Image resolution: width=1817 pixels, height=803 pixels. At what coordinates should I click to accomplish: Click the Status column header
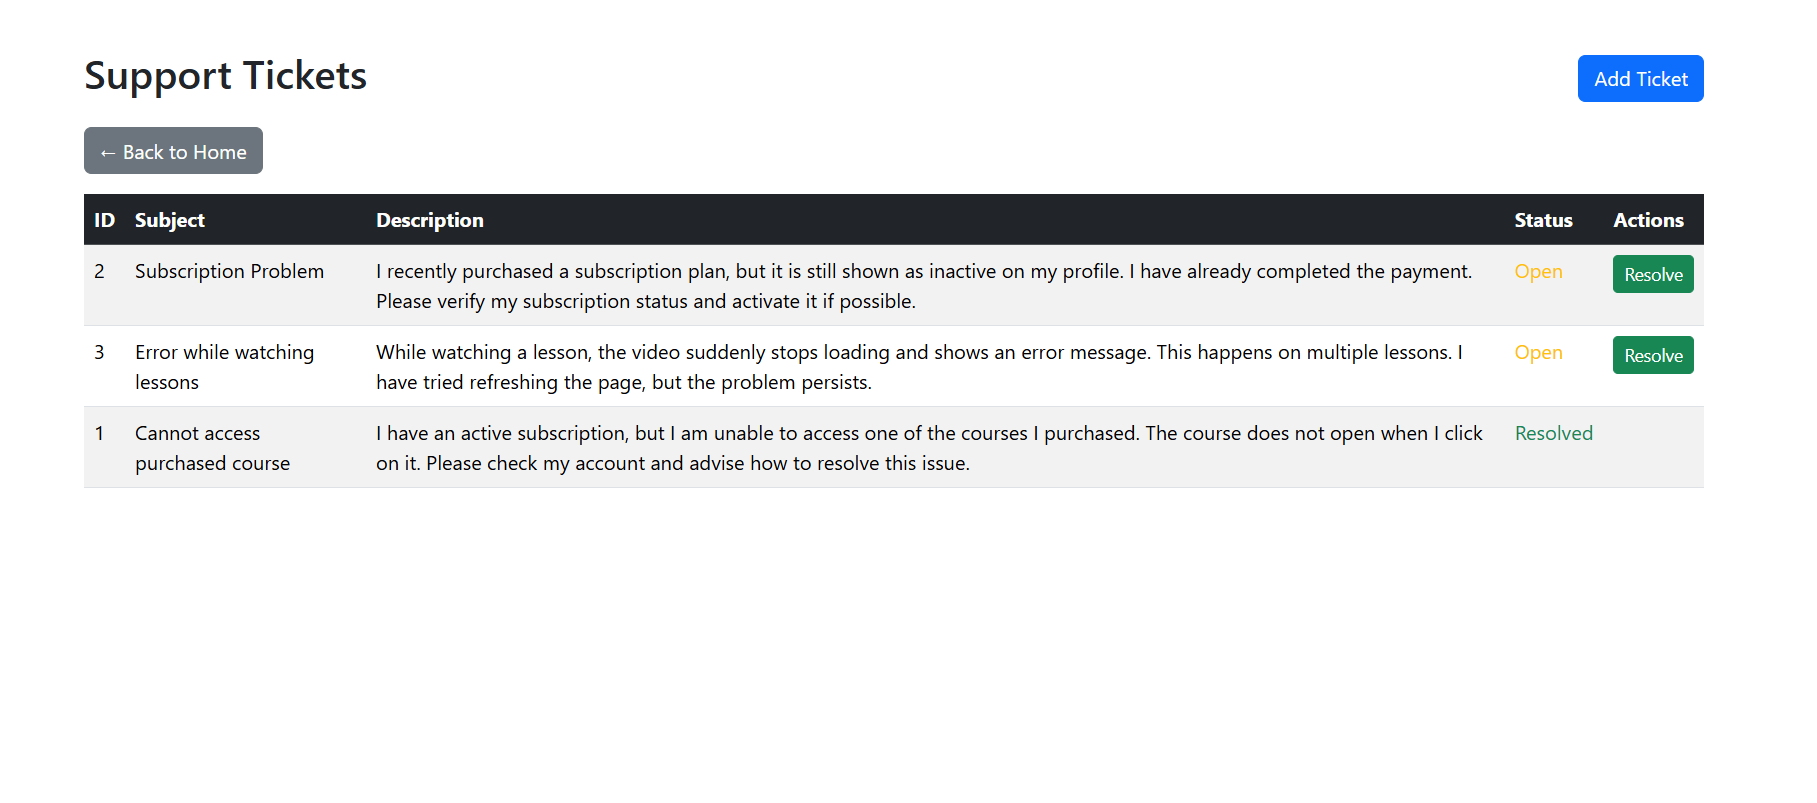tap(1542, 220)
